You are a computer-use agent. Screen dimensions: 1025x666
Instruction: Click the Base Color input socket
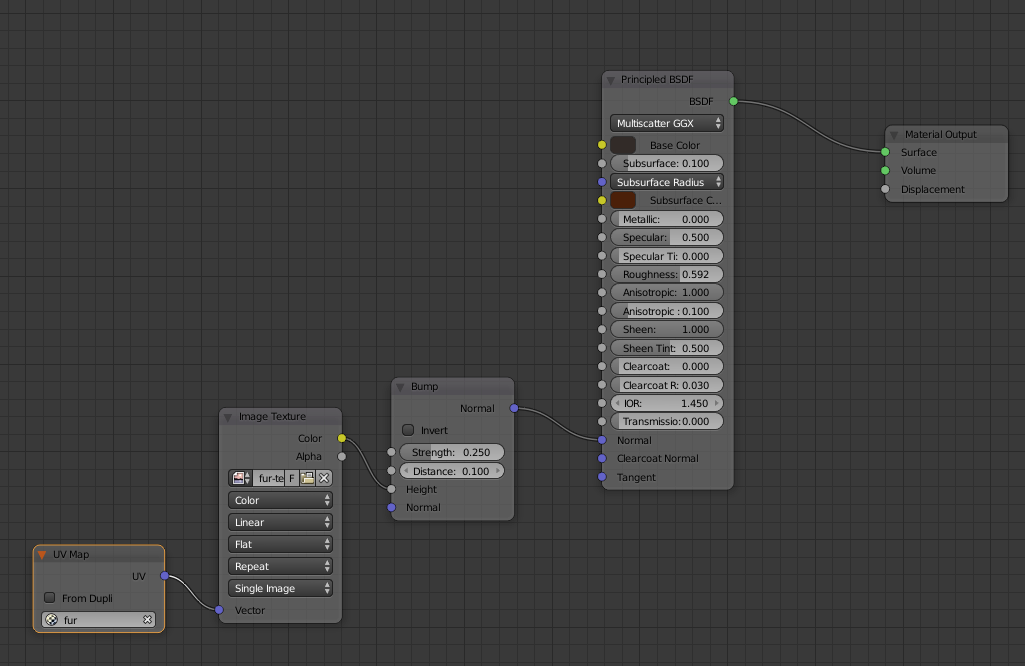pyautogui.click(x=602, y=145)
